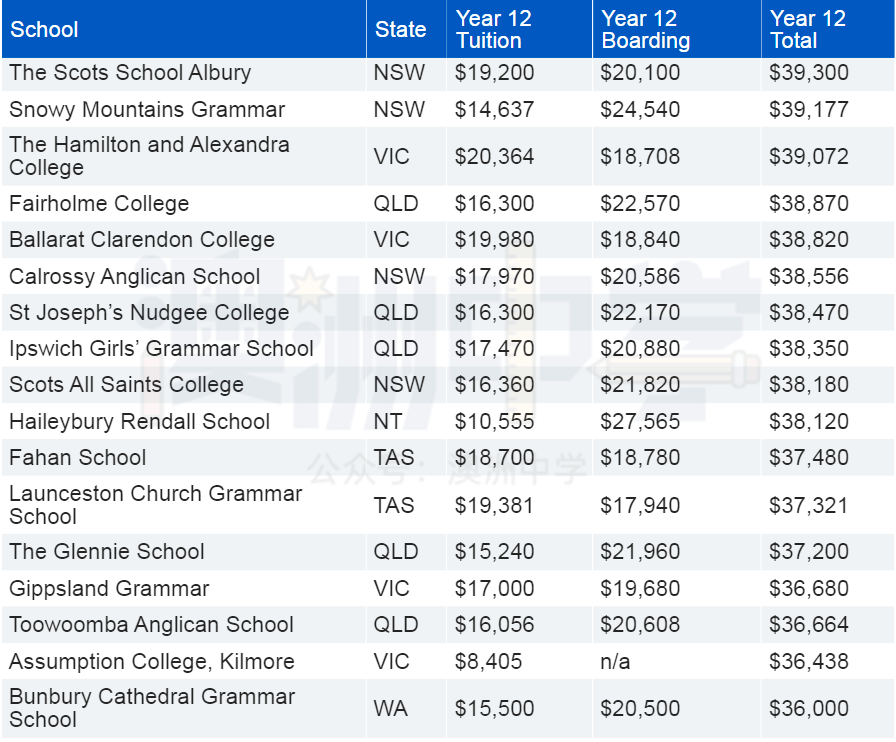This screenshot has height=742, width=896.
Task: Click the School column header
Action: [44, 30]
